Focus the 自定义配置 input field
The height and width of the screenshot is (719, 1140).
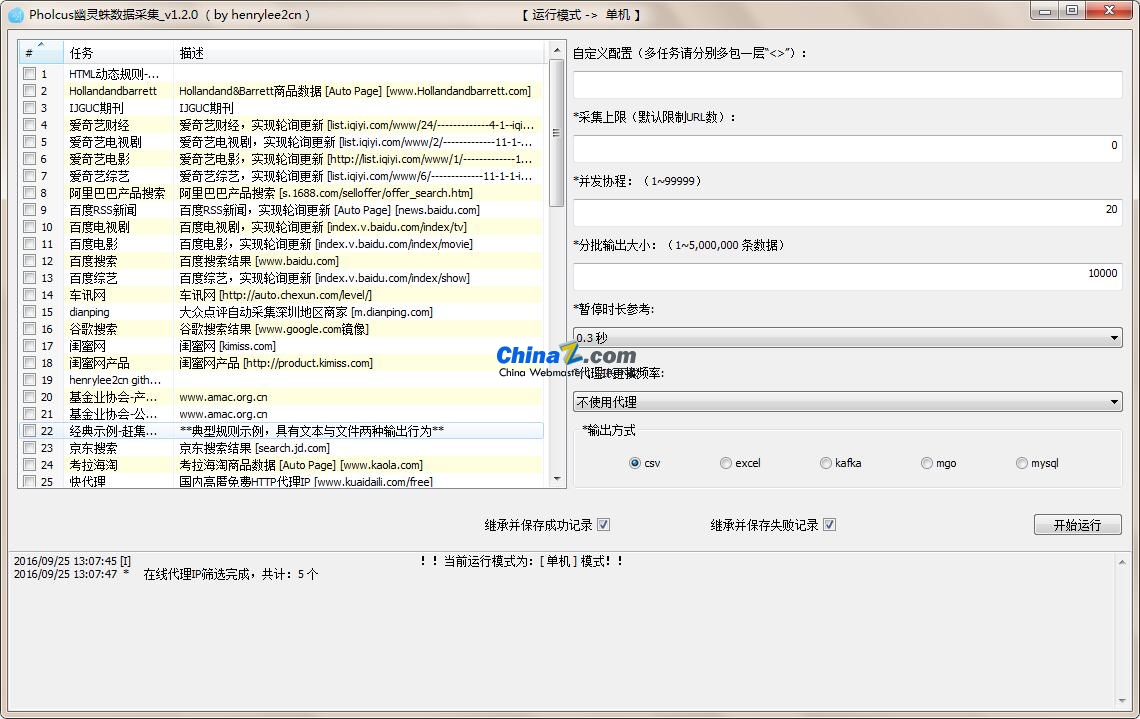[847, 85]
